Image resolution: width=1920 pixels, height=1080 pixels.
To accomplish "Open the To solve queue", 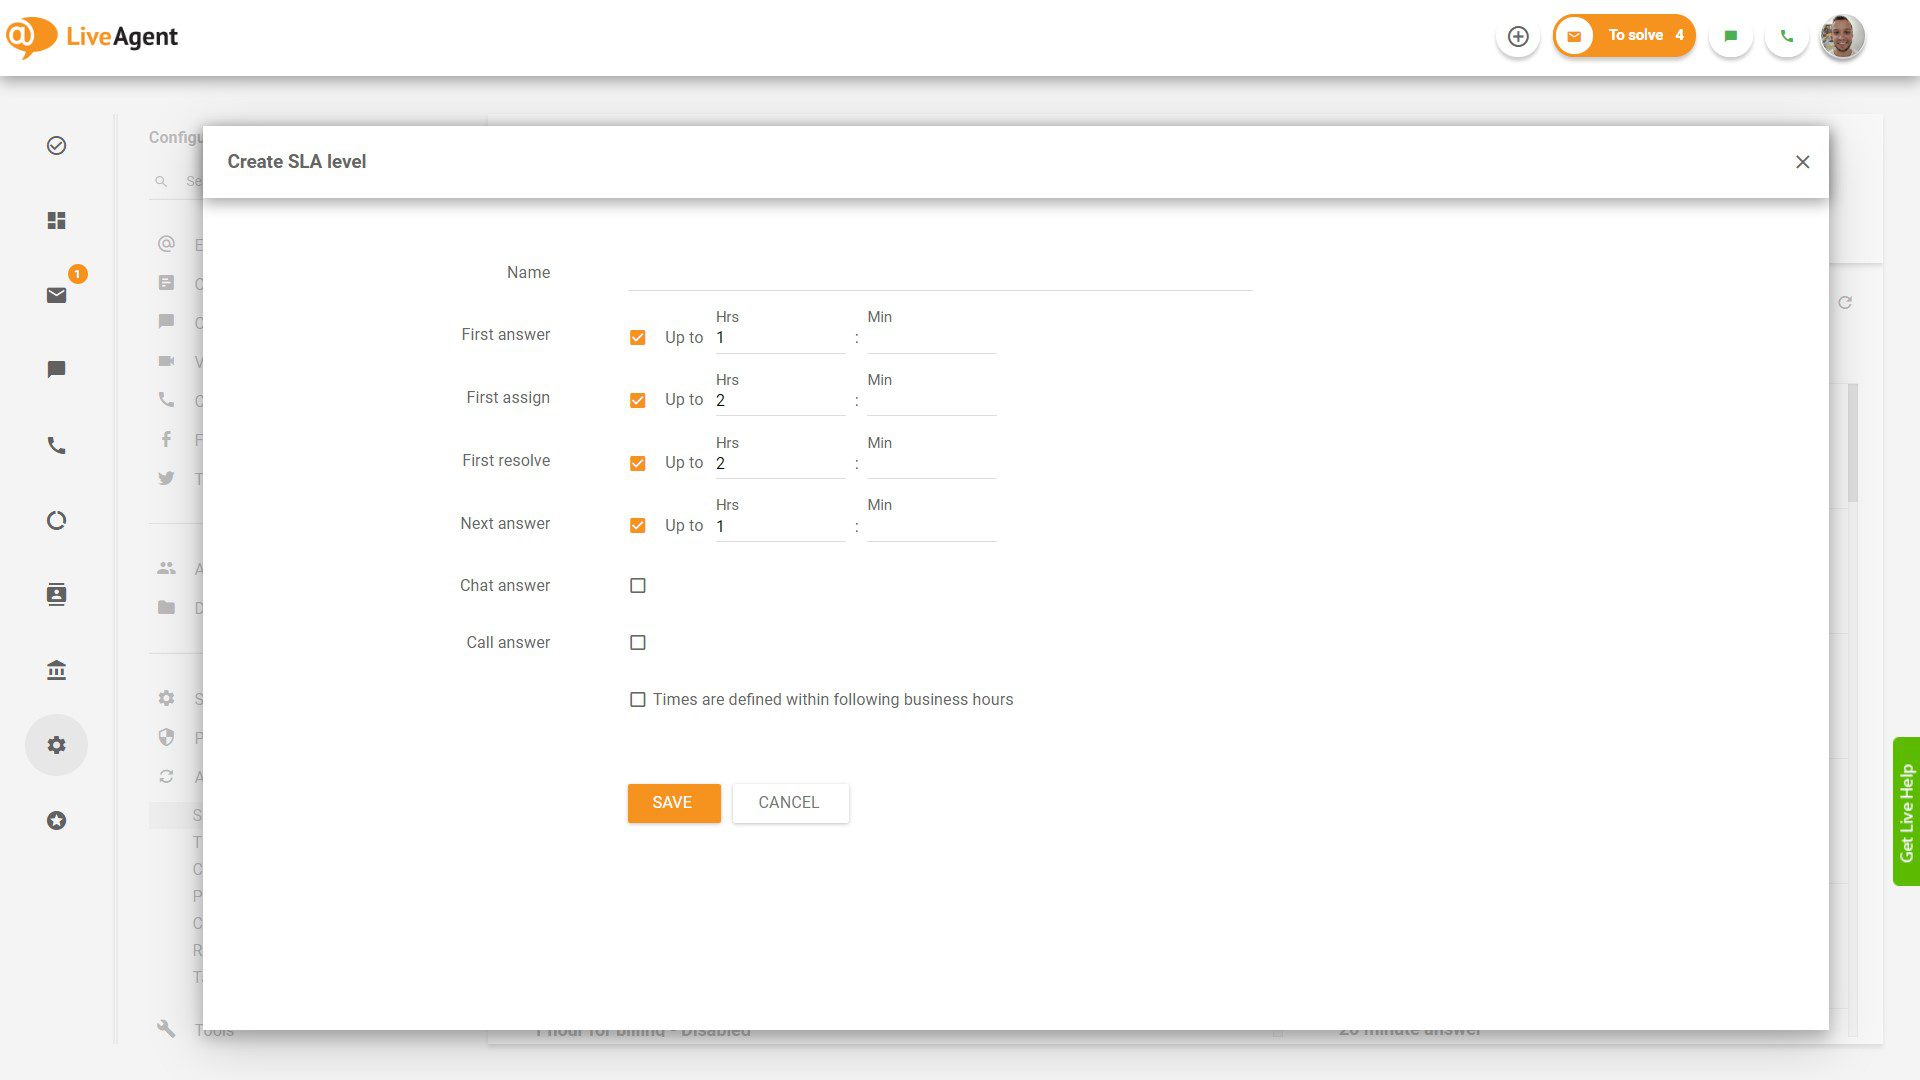I will pos(1623,34).
